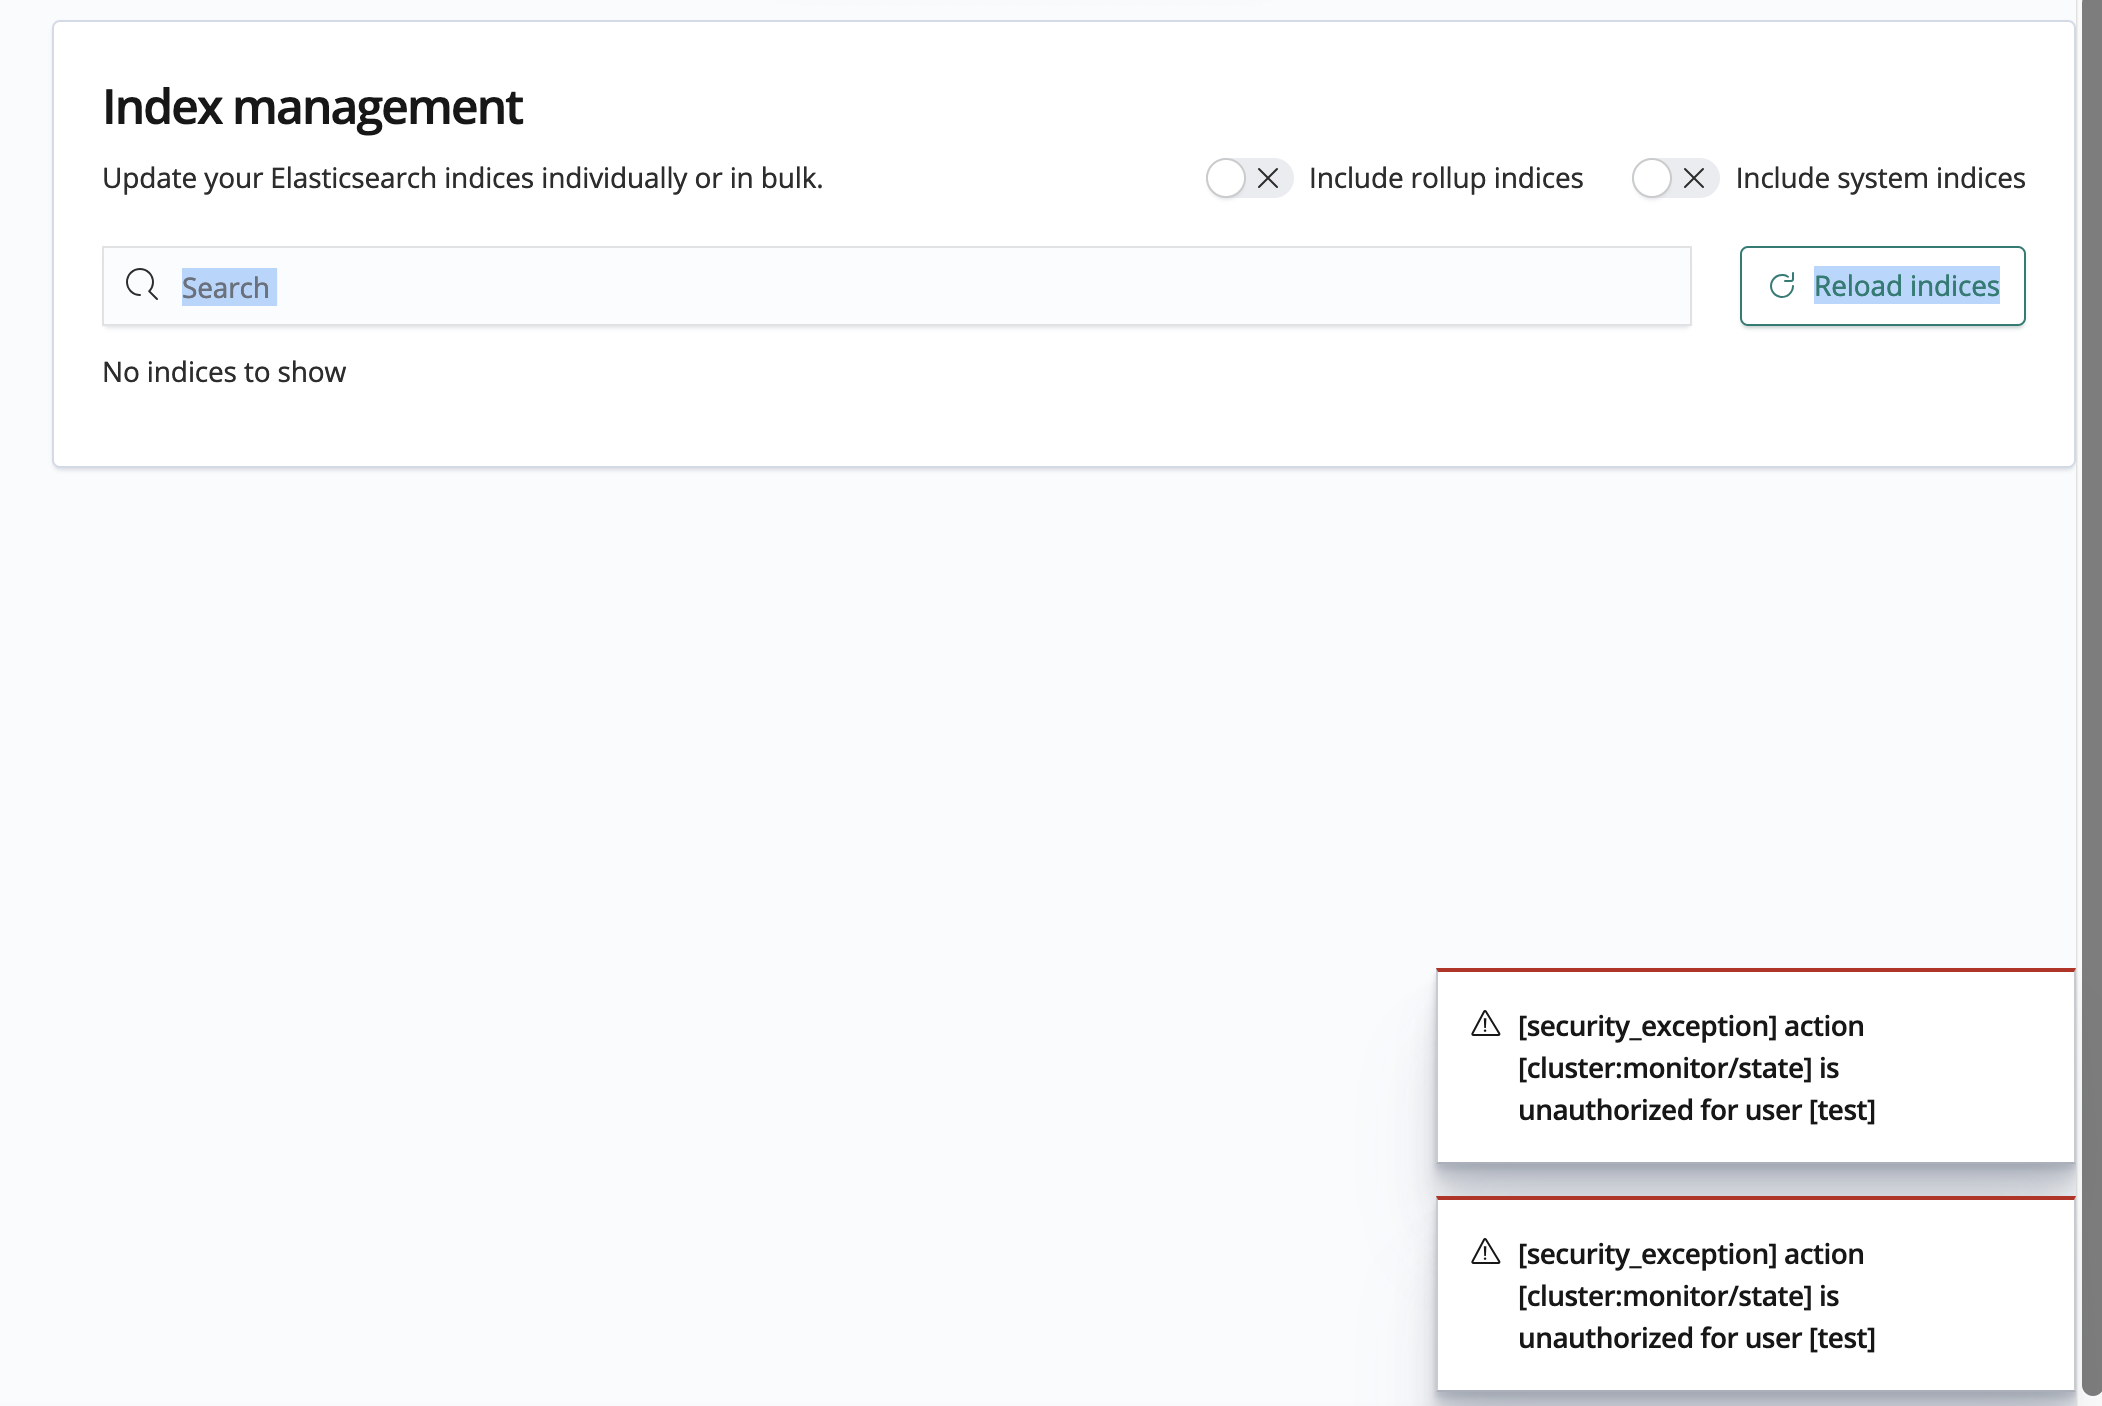
Task: Turn on the Include system indices switch
Action: pos(1675,178)
